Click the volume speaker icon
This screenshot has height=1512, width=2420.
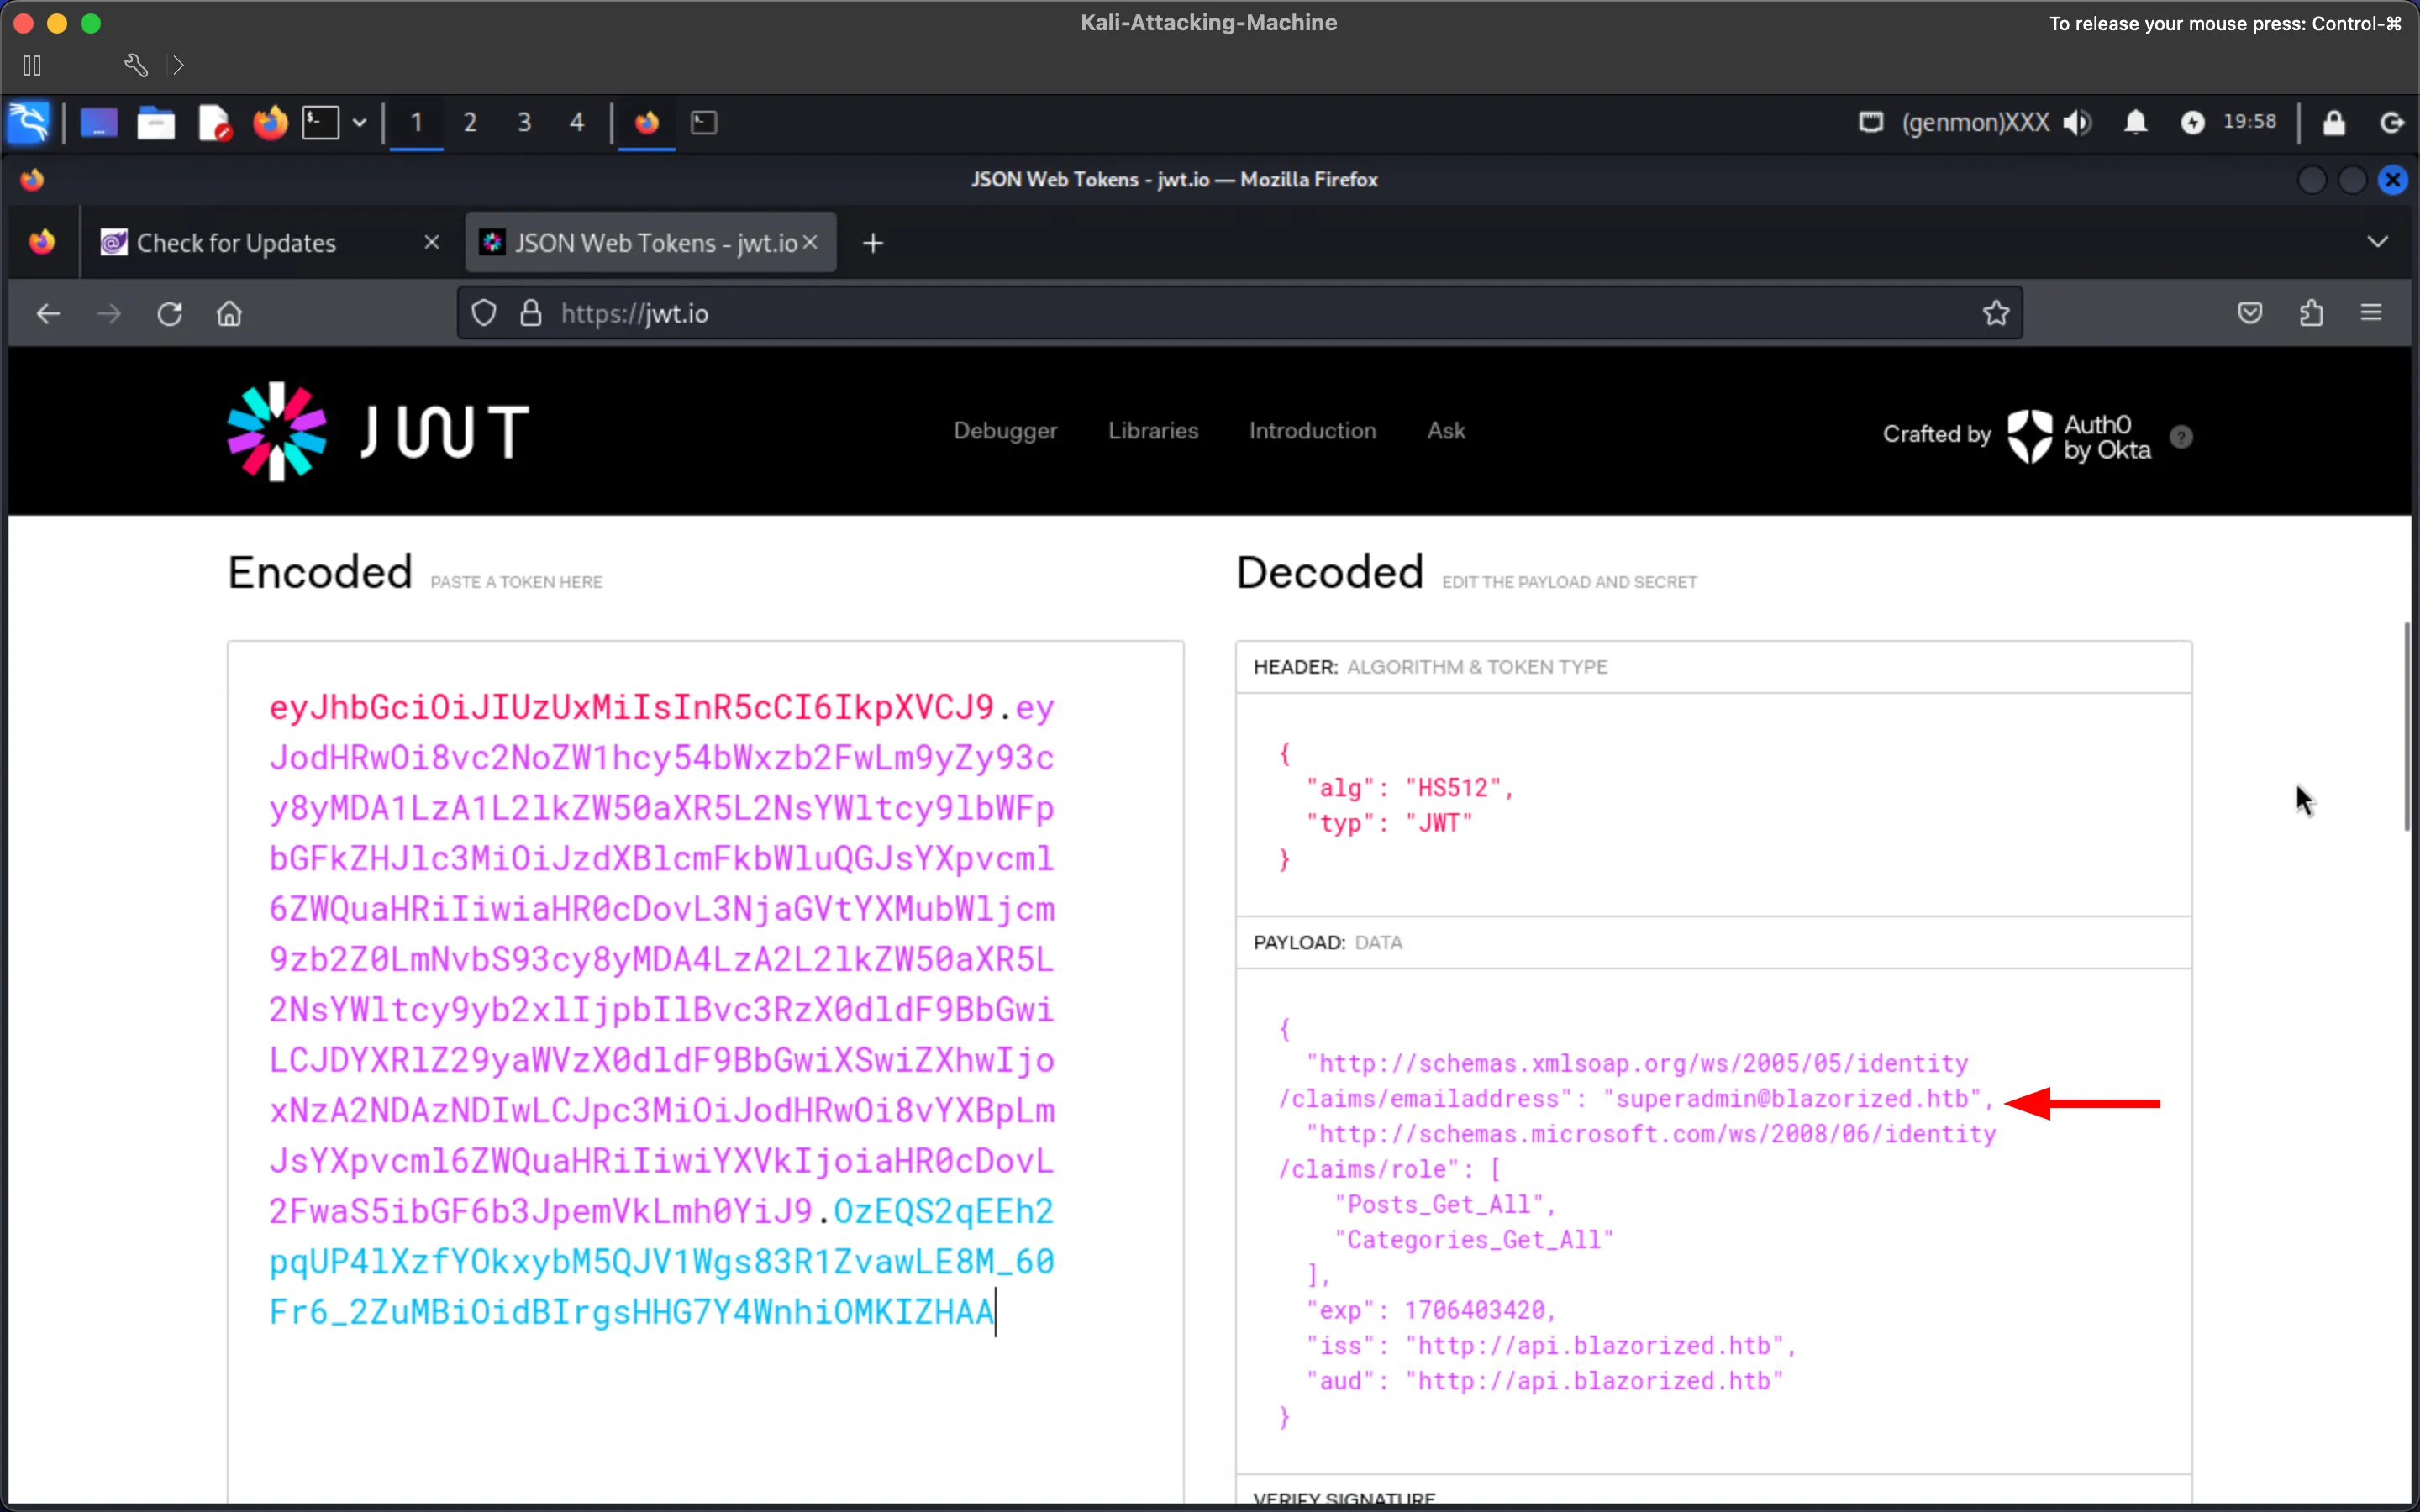tap(2078, 122)
